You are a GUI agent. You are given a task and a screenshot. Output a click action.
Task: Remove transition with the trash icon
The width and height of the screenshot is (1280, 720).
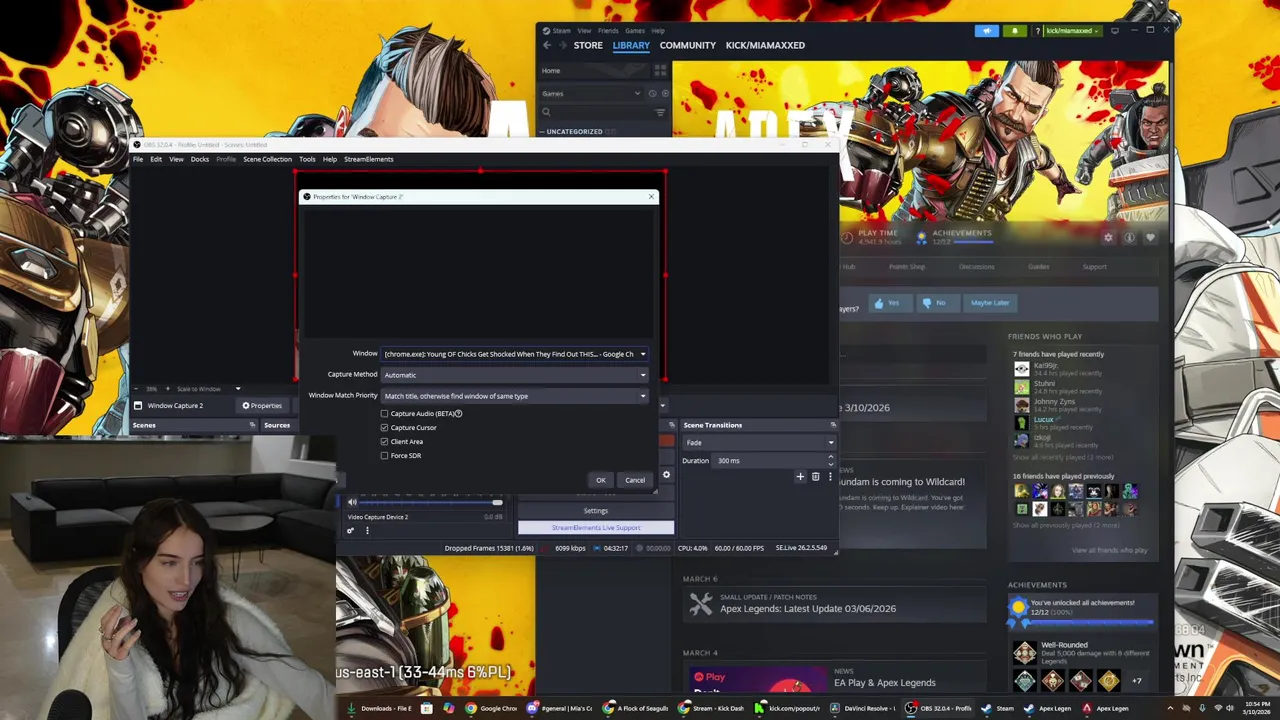coord(815,477)
